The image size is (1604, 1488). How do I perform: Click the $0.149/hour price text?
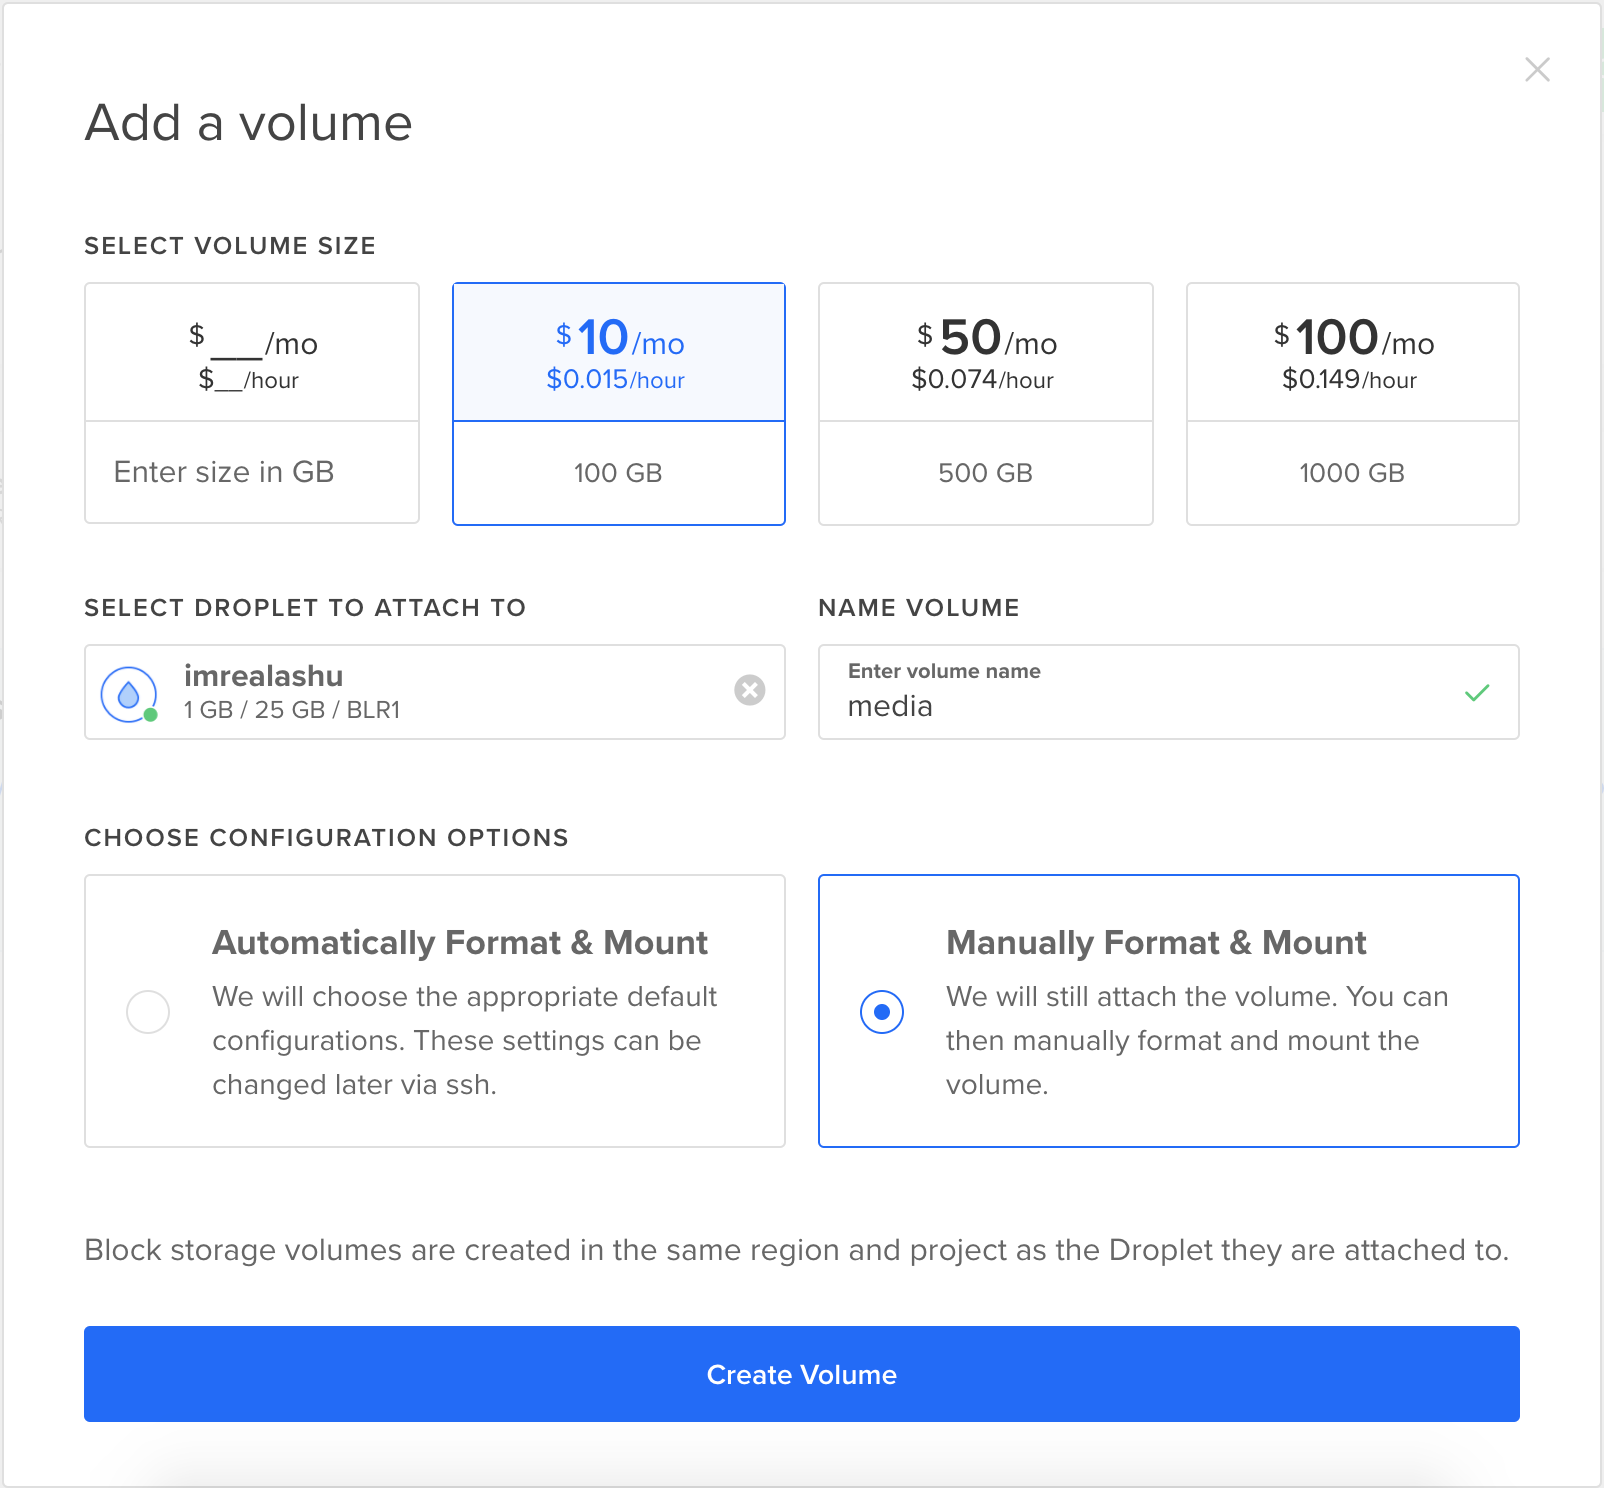[x=1350, y=380]
